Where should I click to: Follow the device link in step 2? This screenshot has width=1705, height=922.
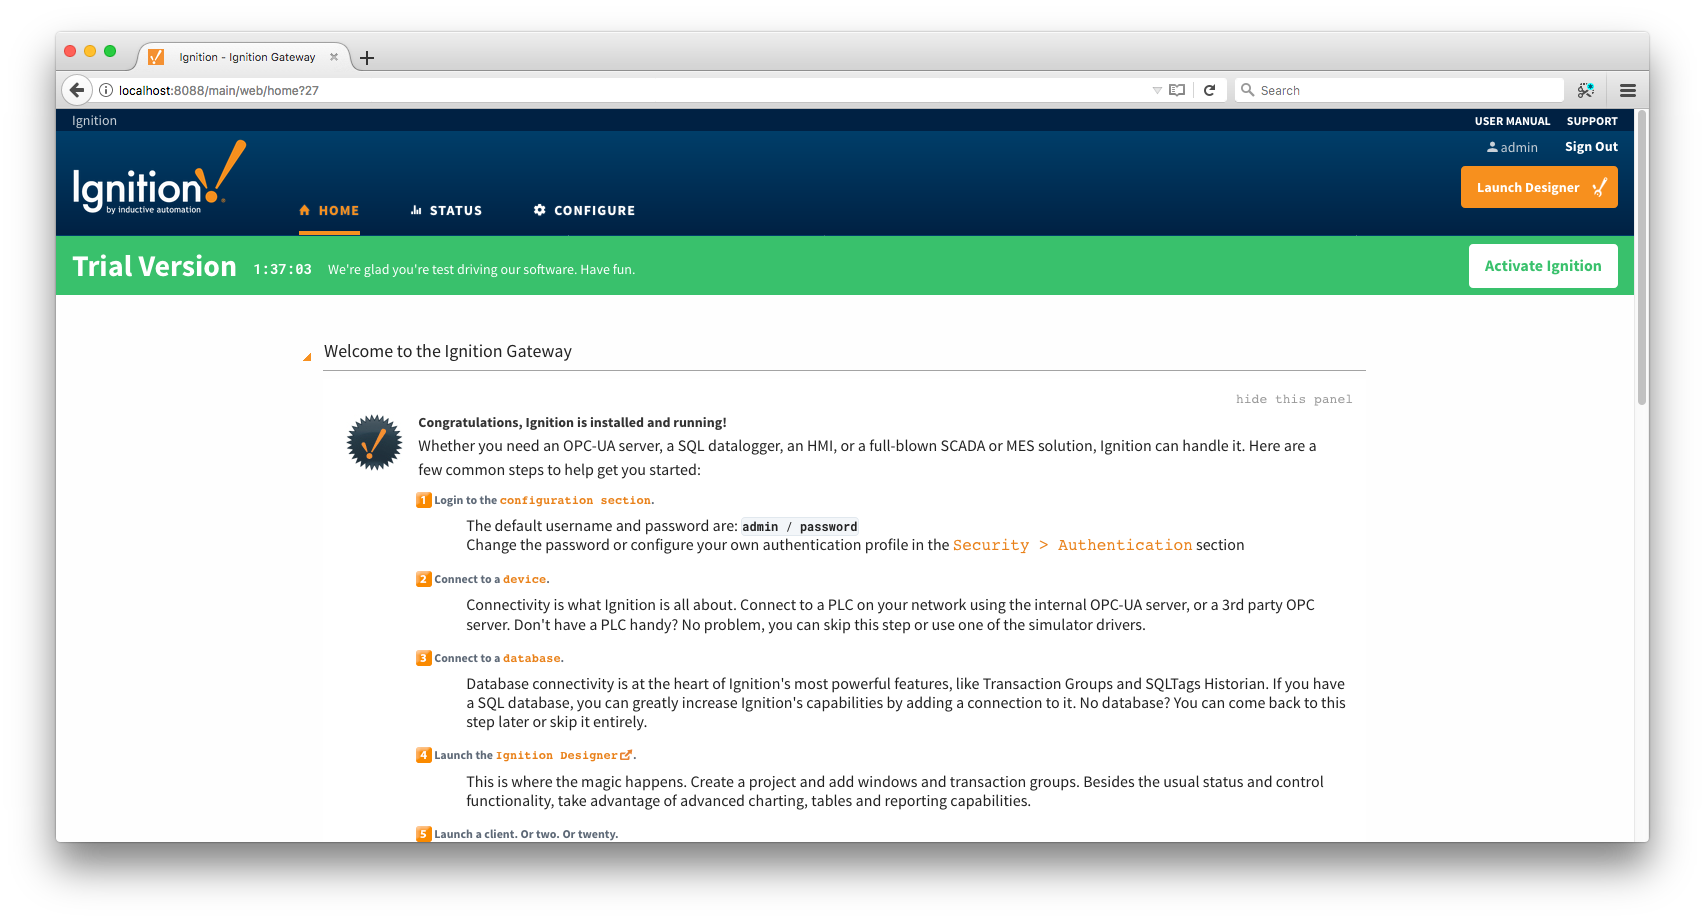[x=524, y=579]
